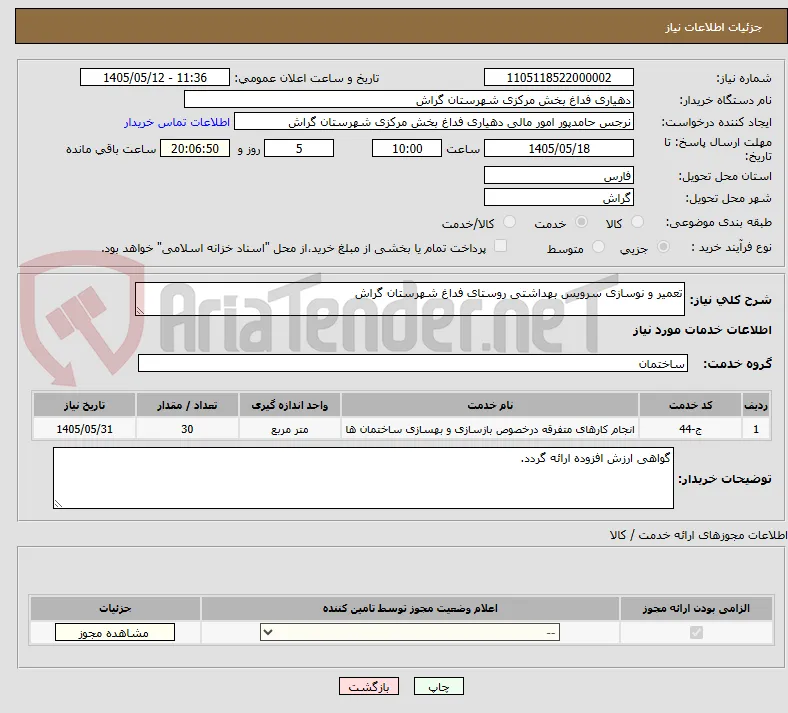Click the ساعت field showing 10:00
788x713 pixels.
coord(407,149)
